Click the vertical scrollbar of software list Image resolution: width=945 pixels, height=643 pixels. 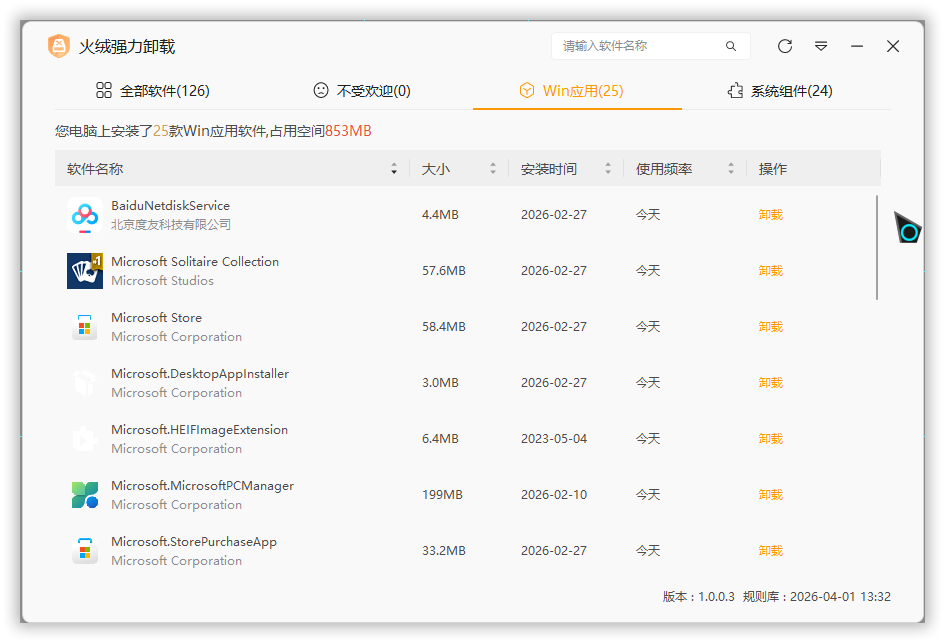[x=877, y=247]
